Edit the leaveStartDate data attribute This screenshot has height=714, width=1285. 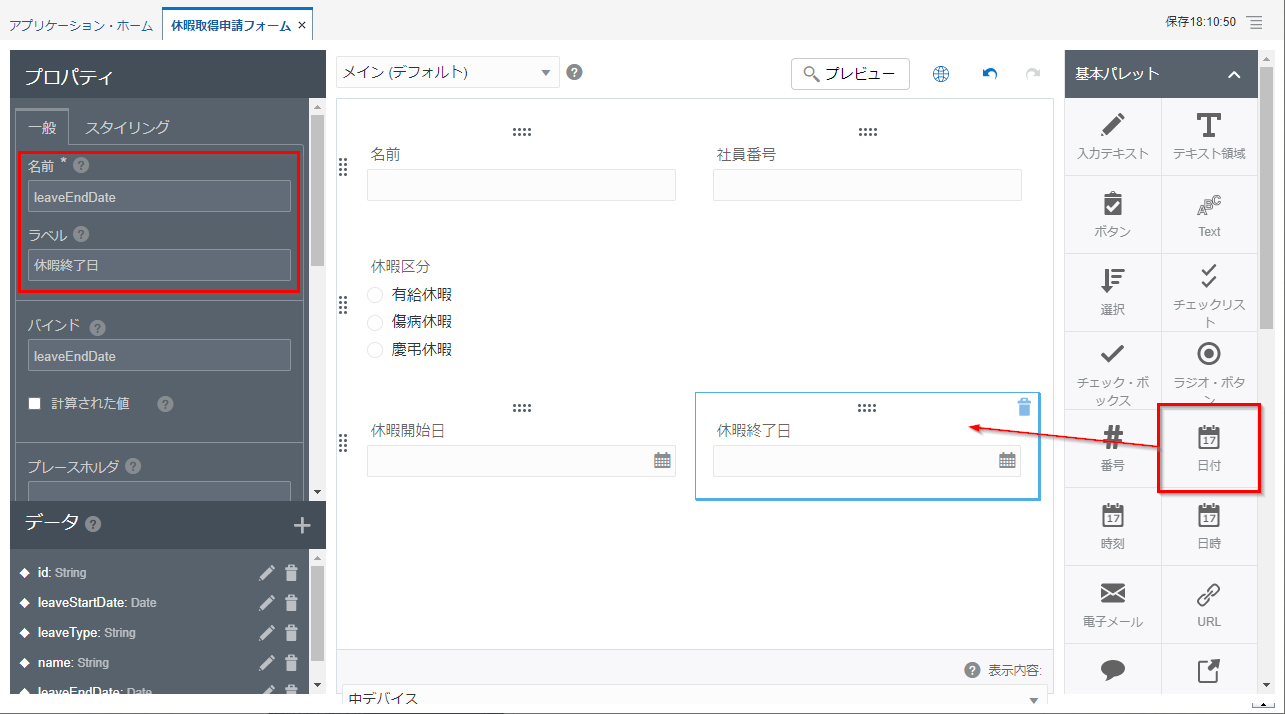[x=266, y=603]
